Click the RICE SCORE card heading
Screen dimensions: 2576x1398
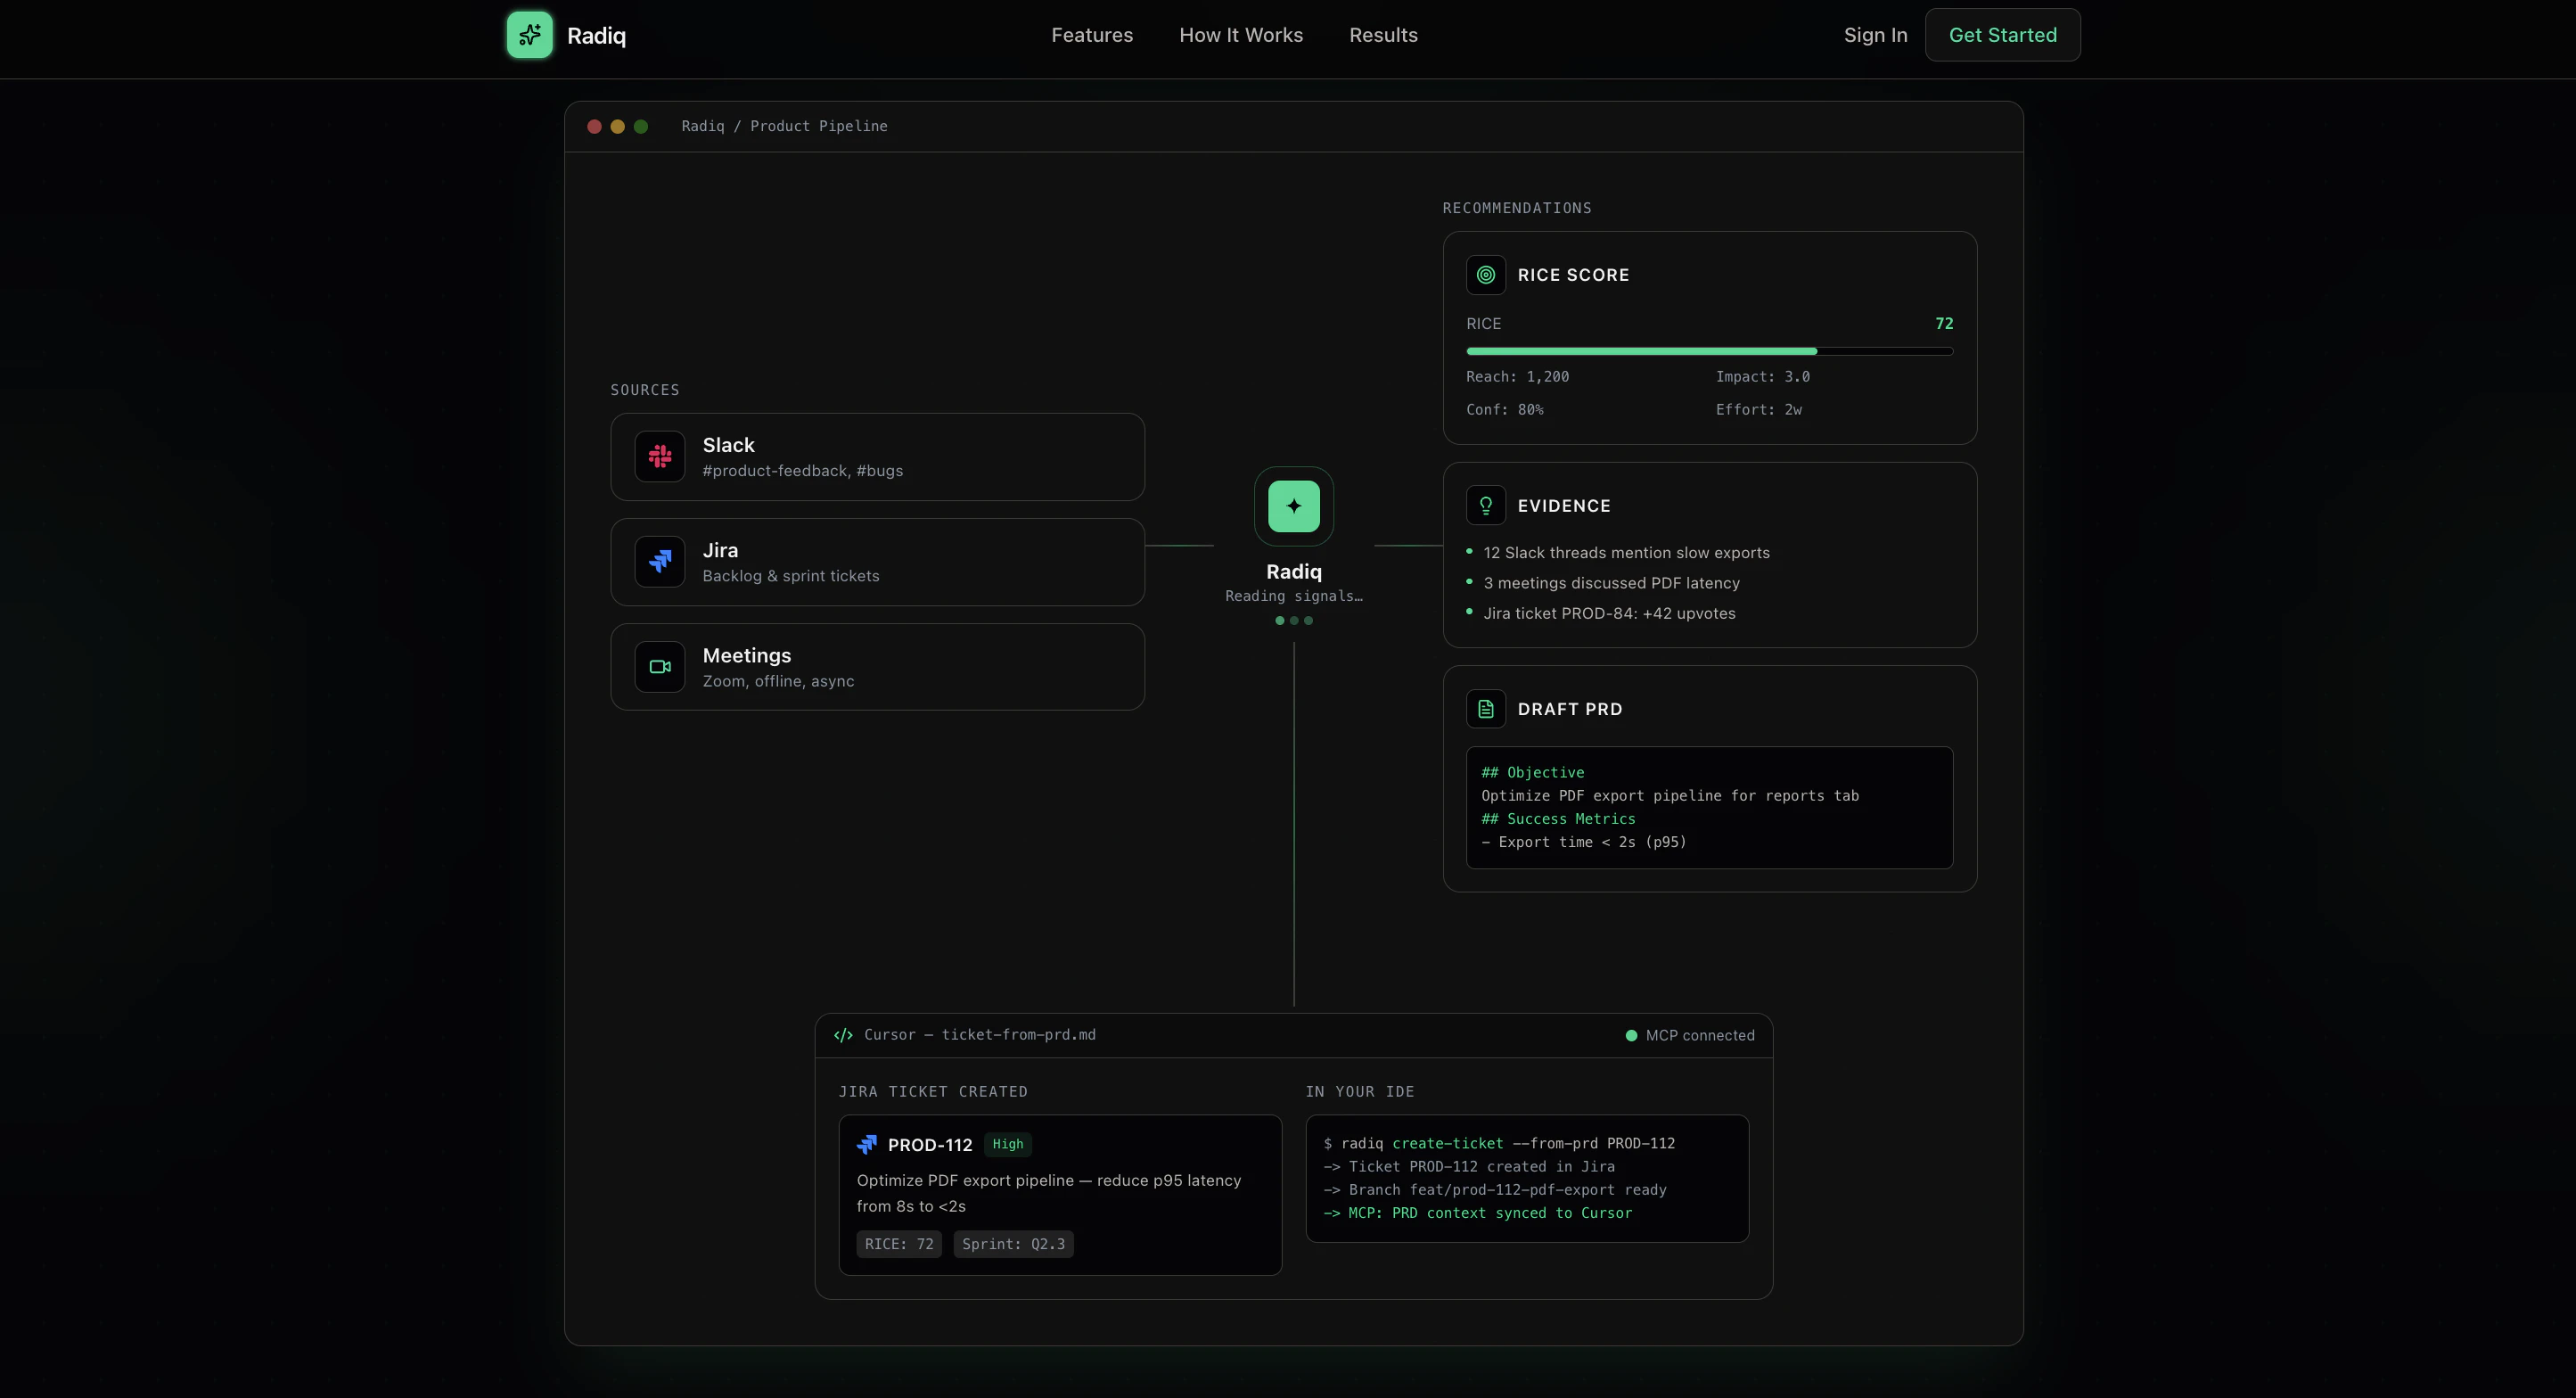(1573, 275)
